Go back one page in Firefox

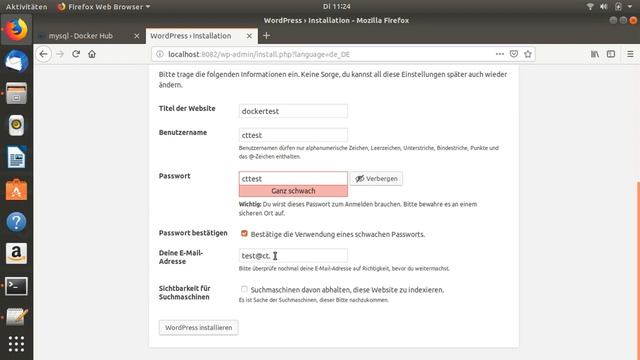(x=44, y=54)
